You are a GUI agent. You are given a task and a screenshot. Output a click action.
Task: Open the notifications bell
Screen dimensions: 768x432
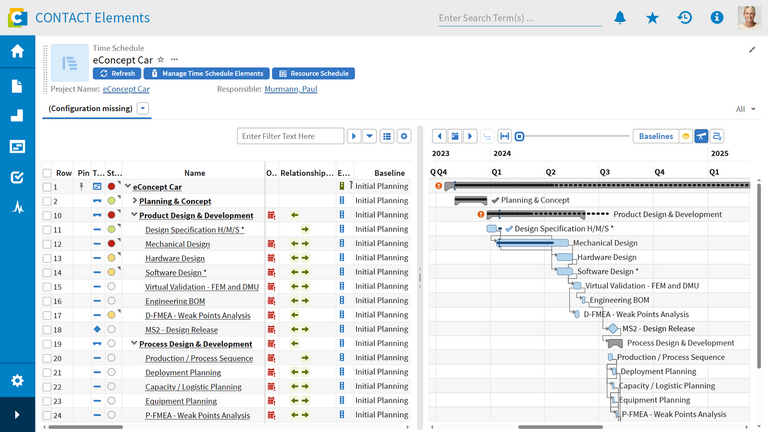coord(620,18)
